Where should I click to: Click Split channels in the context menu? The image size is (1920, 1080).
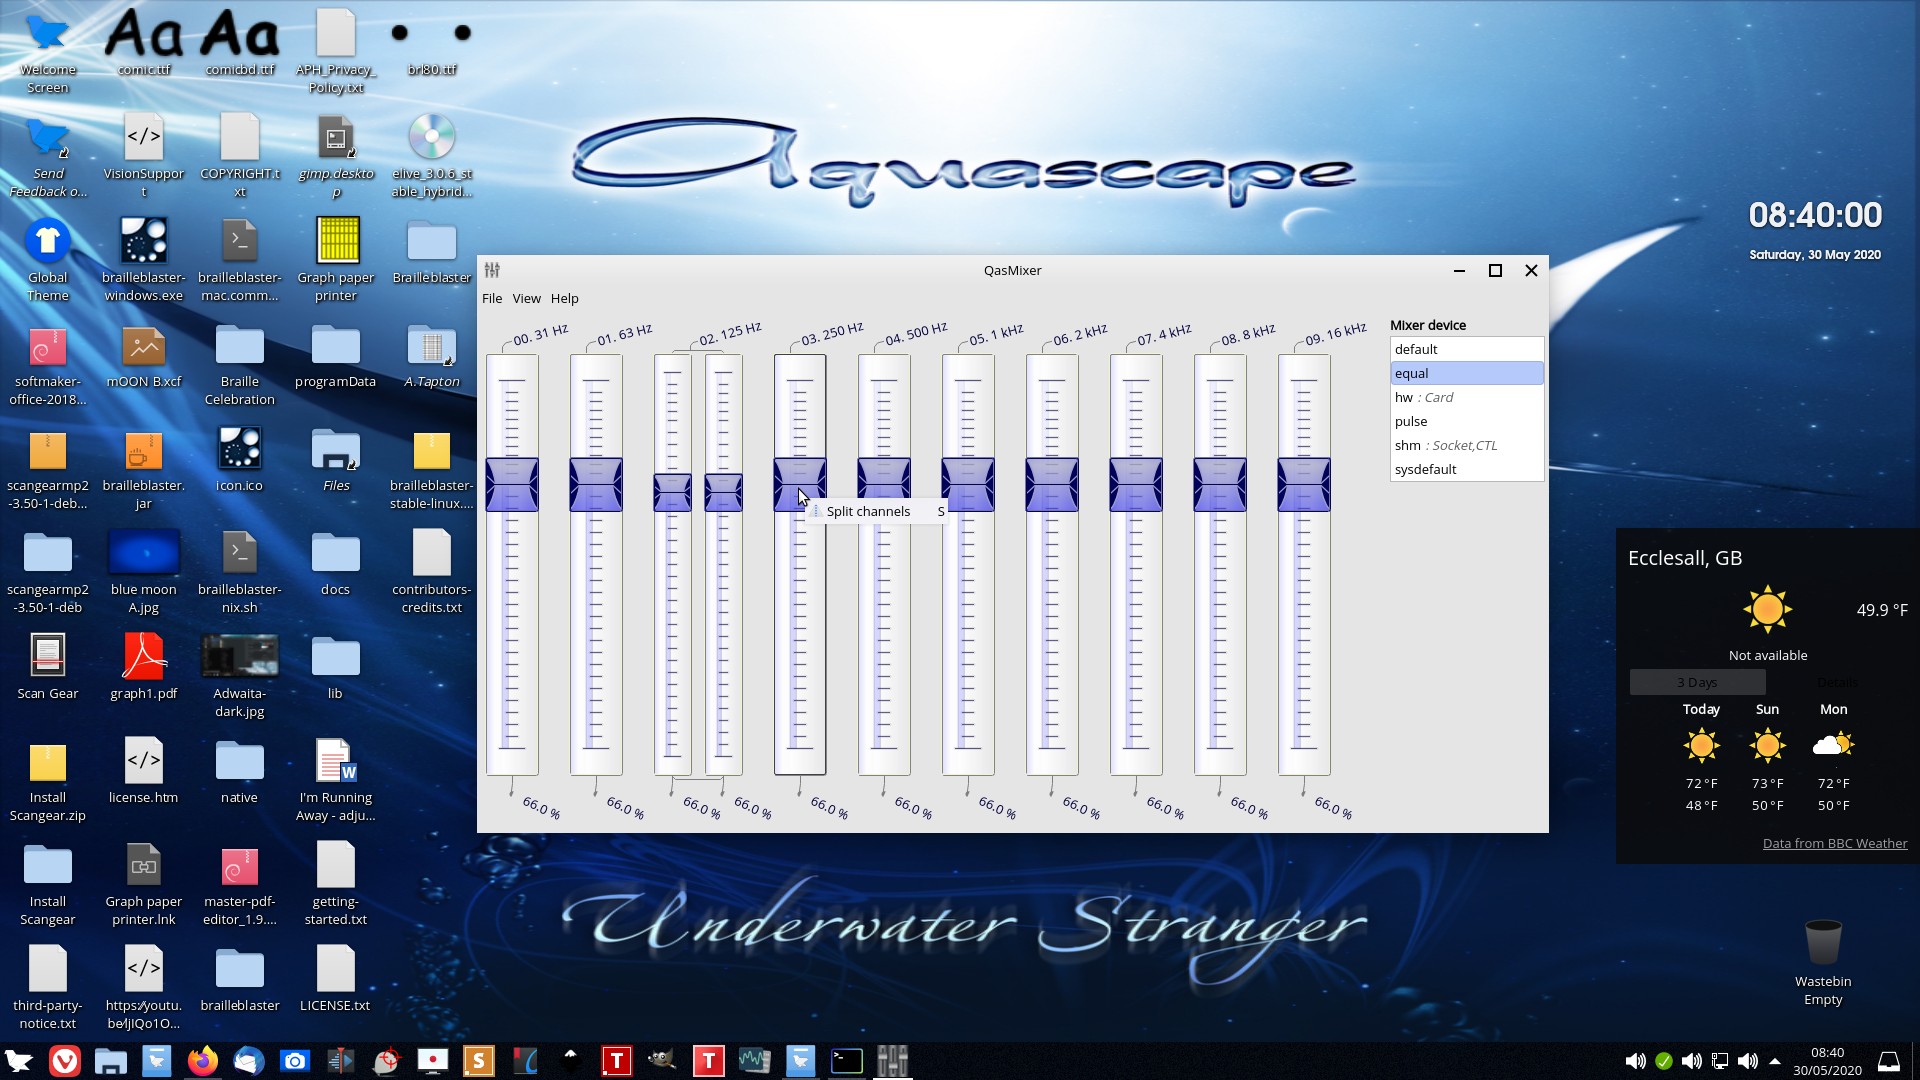pos(868,511)
